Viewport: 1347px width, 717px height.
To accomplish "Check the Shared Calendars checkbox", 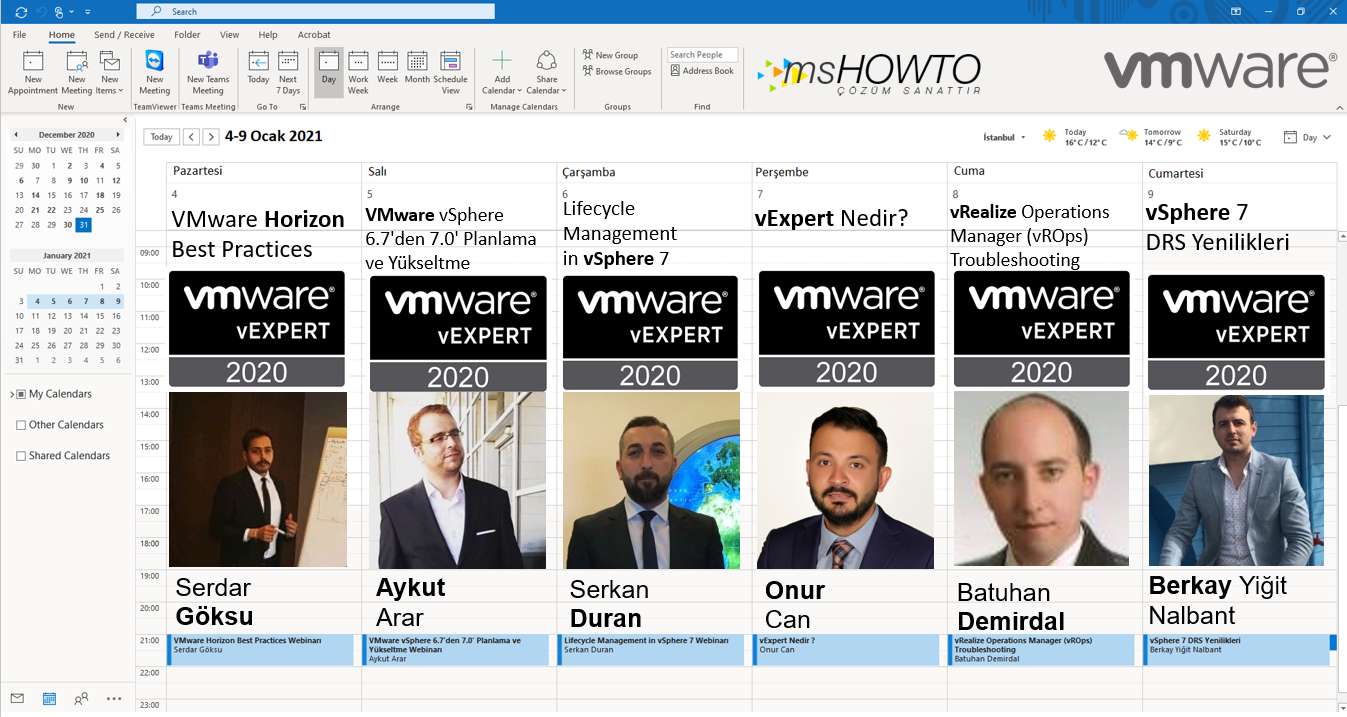I will (x=21, y=456).
